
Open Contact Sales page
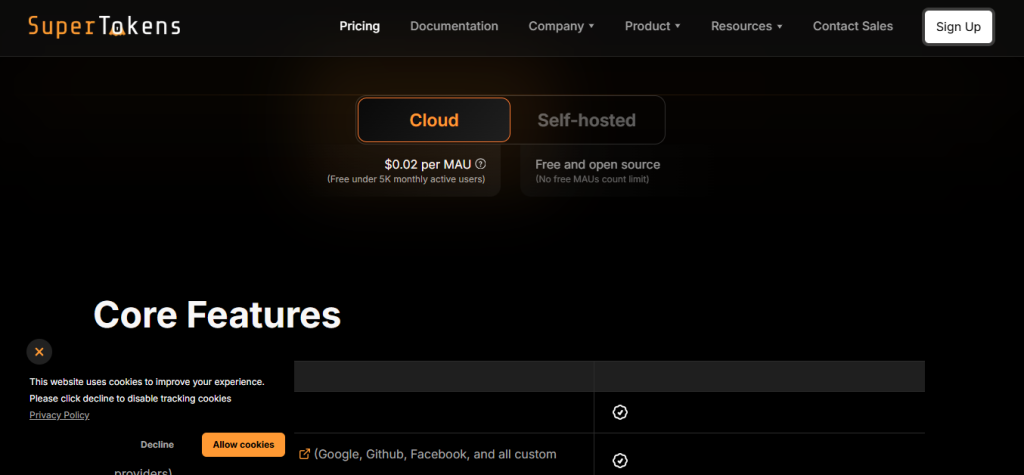[x=852, y=26]
